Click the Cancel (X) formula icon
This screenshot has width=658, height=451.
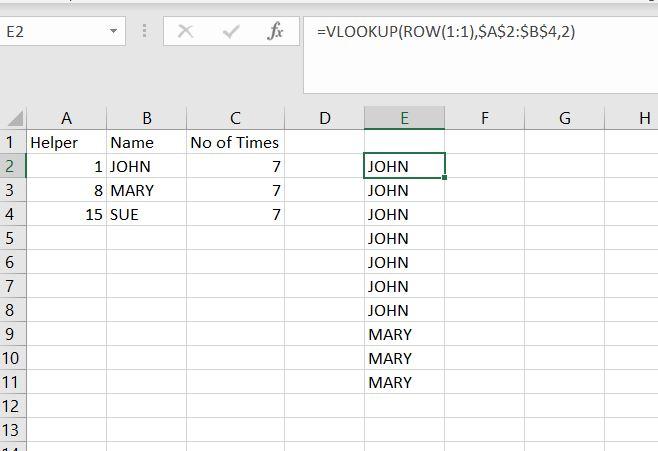tap(185, 31)
